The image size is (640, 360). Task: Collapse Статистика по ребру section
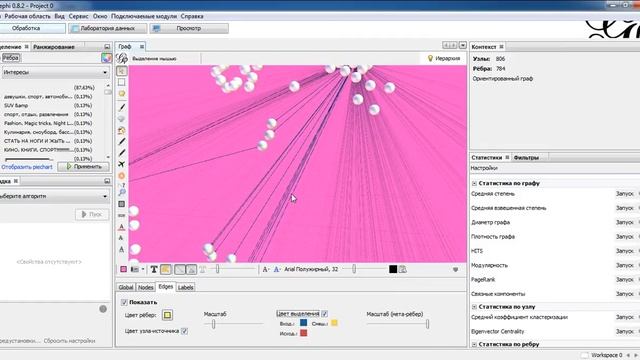(474, 344)
